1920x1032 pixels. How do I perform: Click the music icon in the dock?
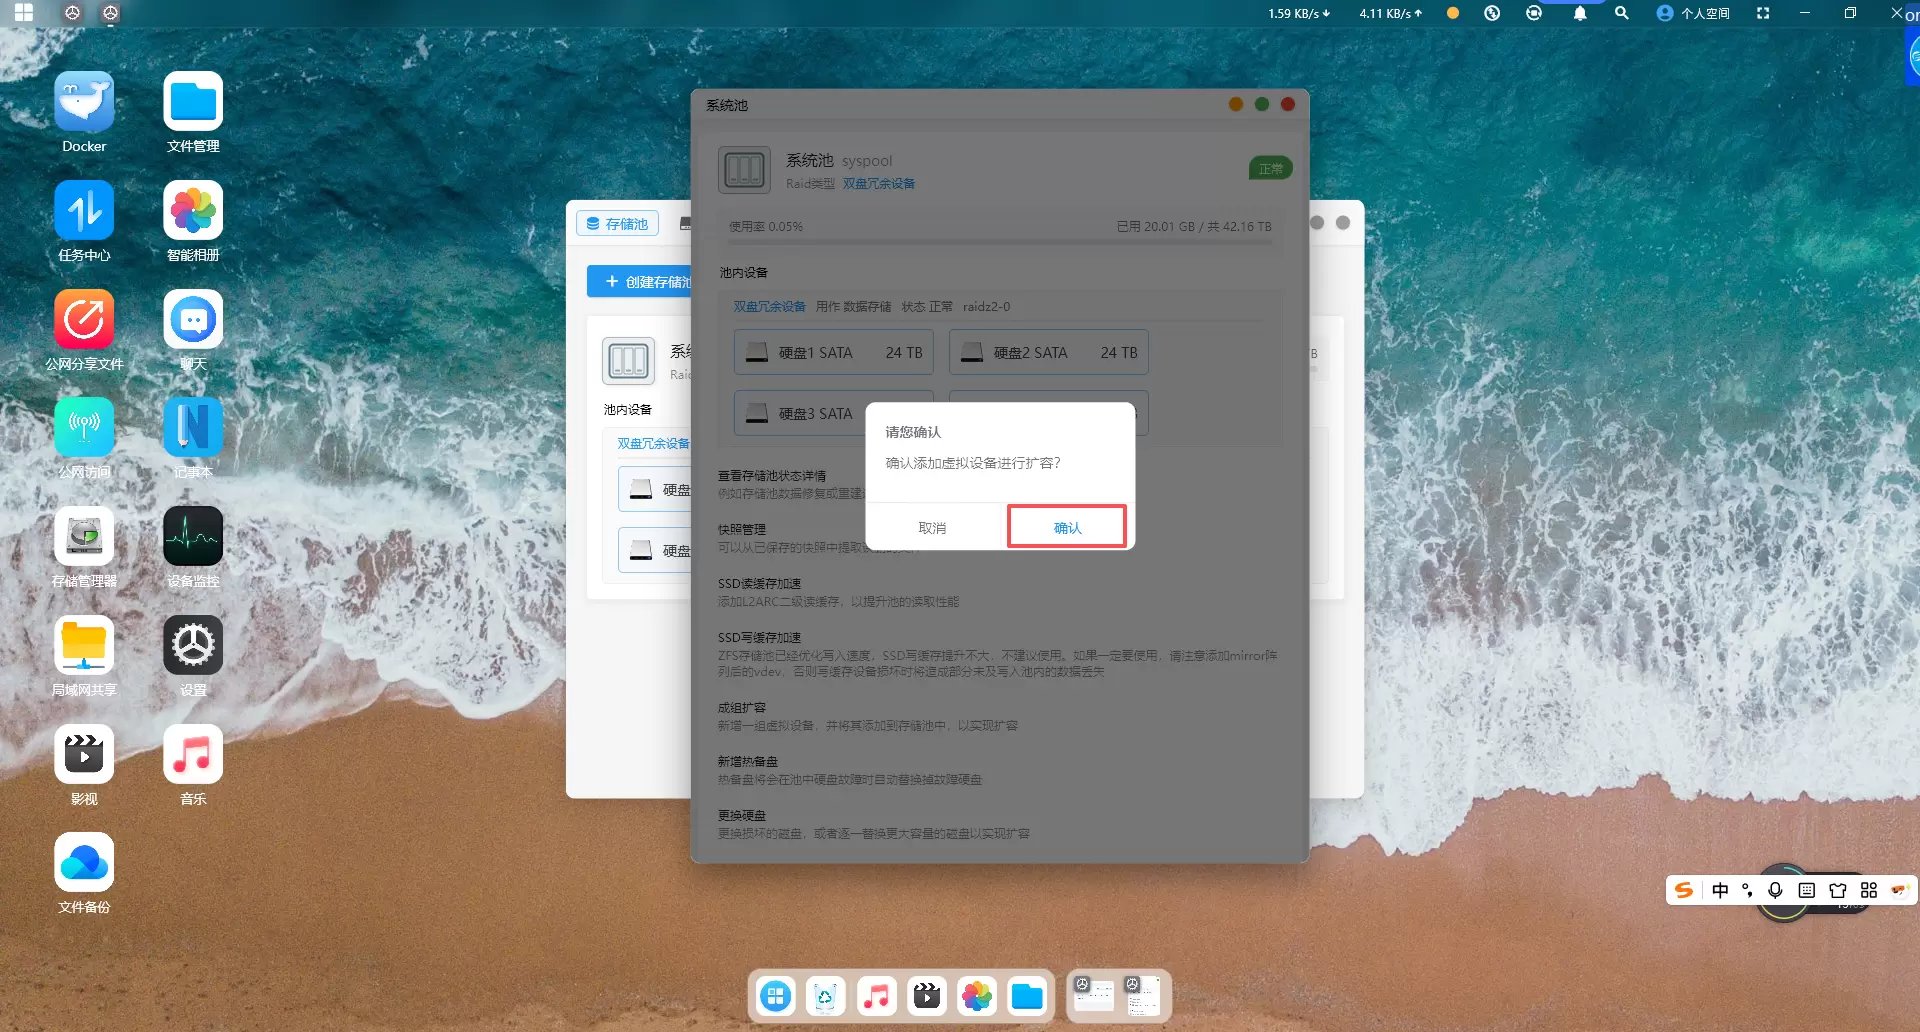tap(877, 996)
